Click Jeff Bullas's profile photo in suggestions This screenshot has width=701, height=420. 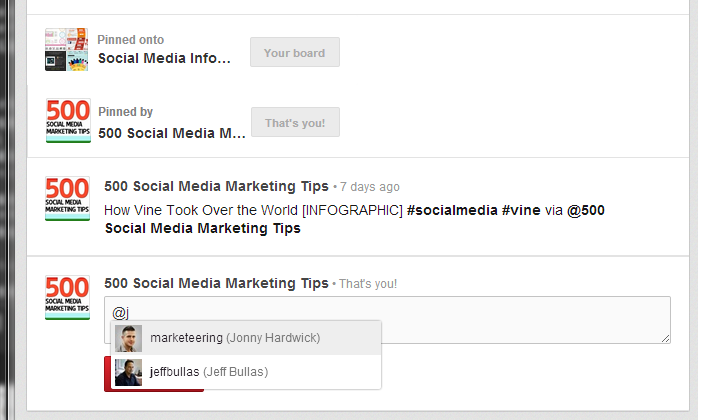point(128,372)
